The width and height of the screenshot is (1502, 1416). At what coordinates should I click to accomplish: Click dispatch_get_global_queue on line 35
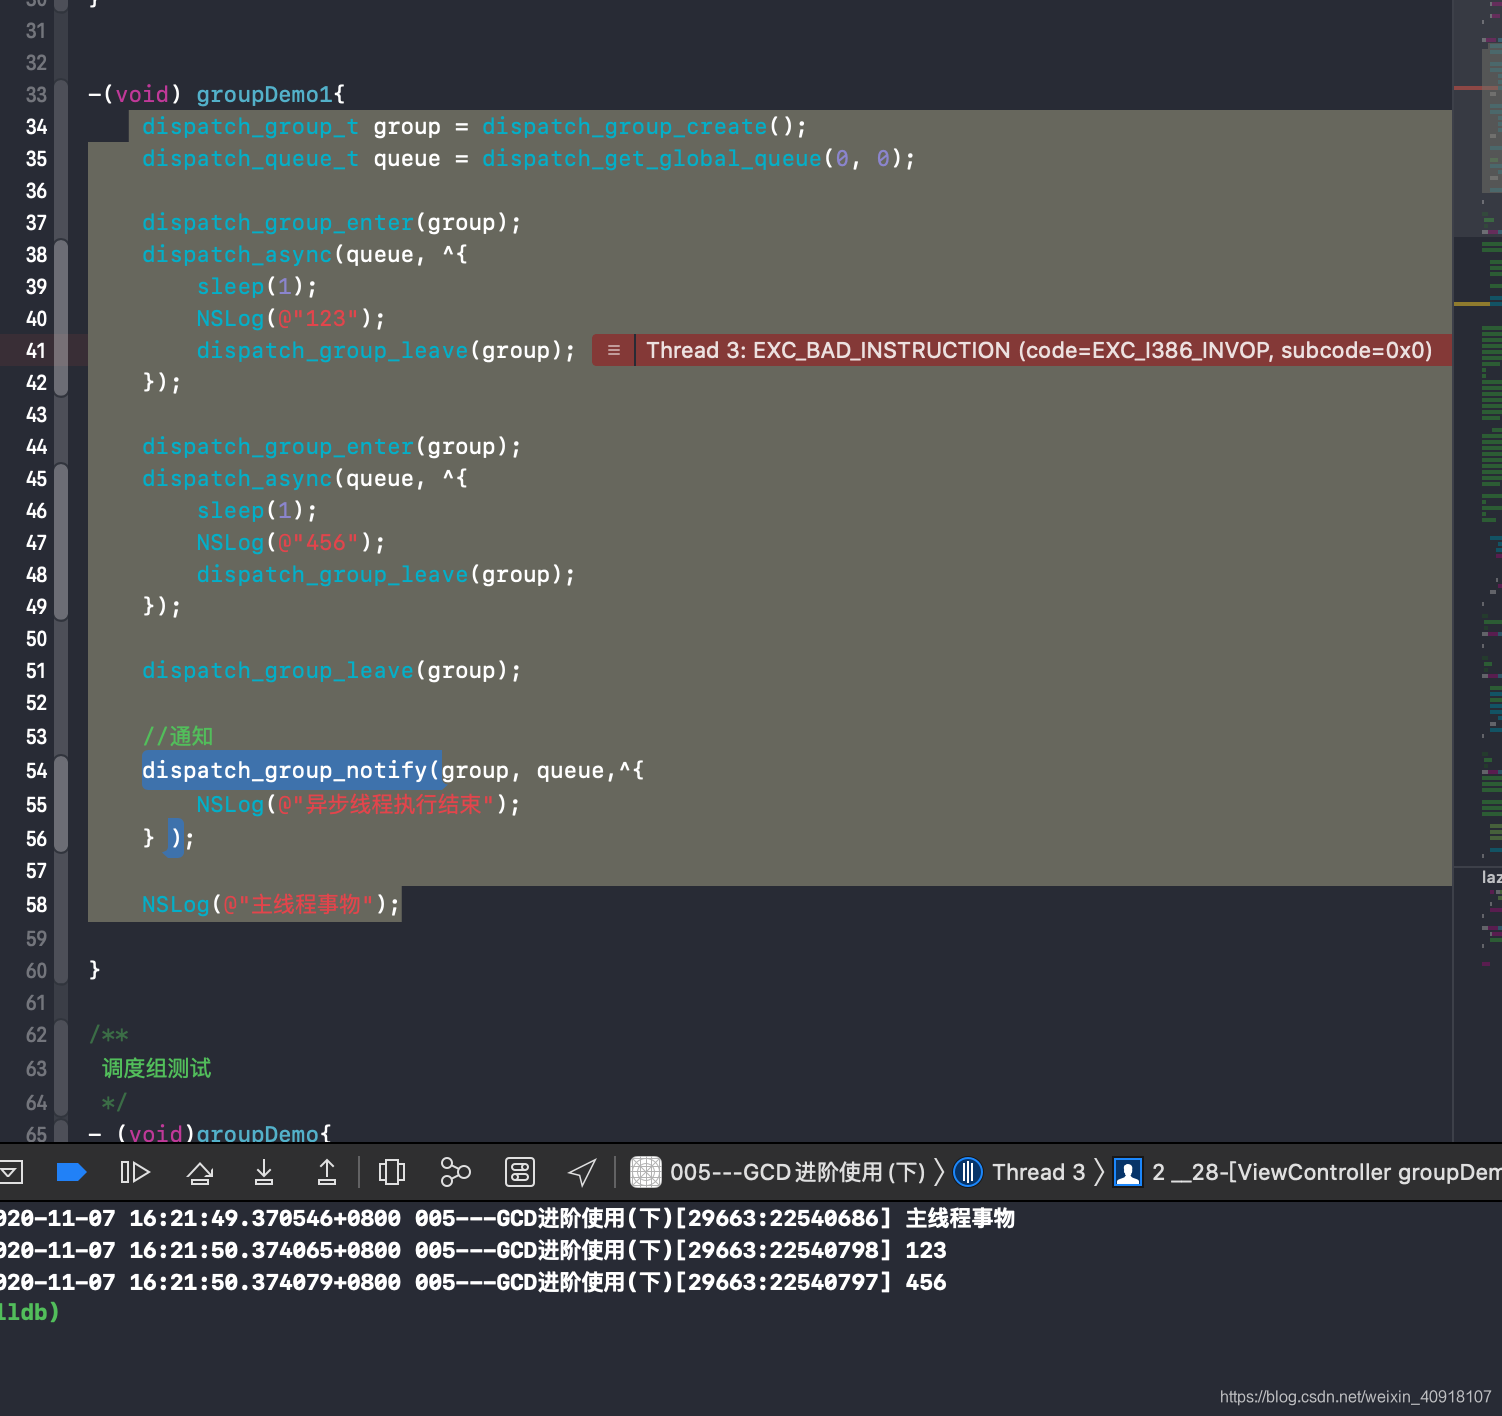(651, 159)
